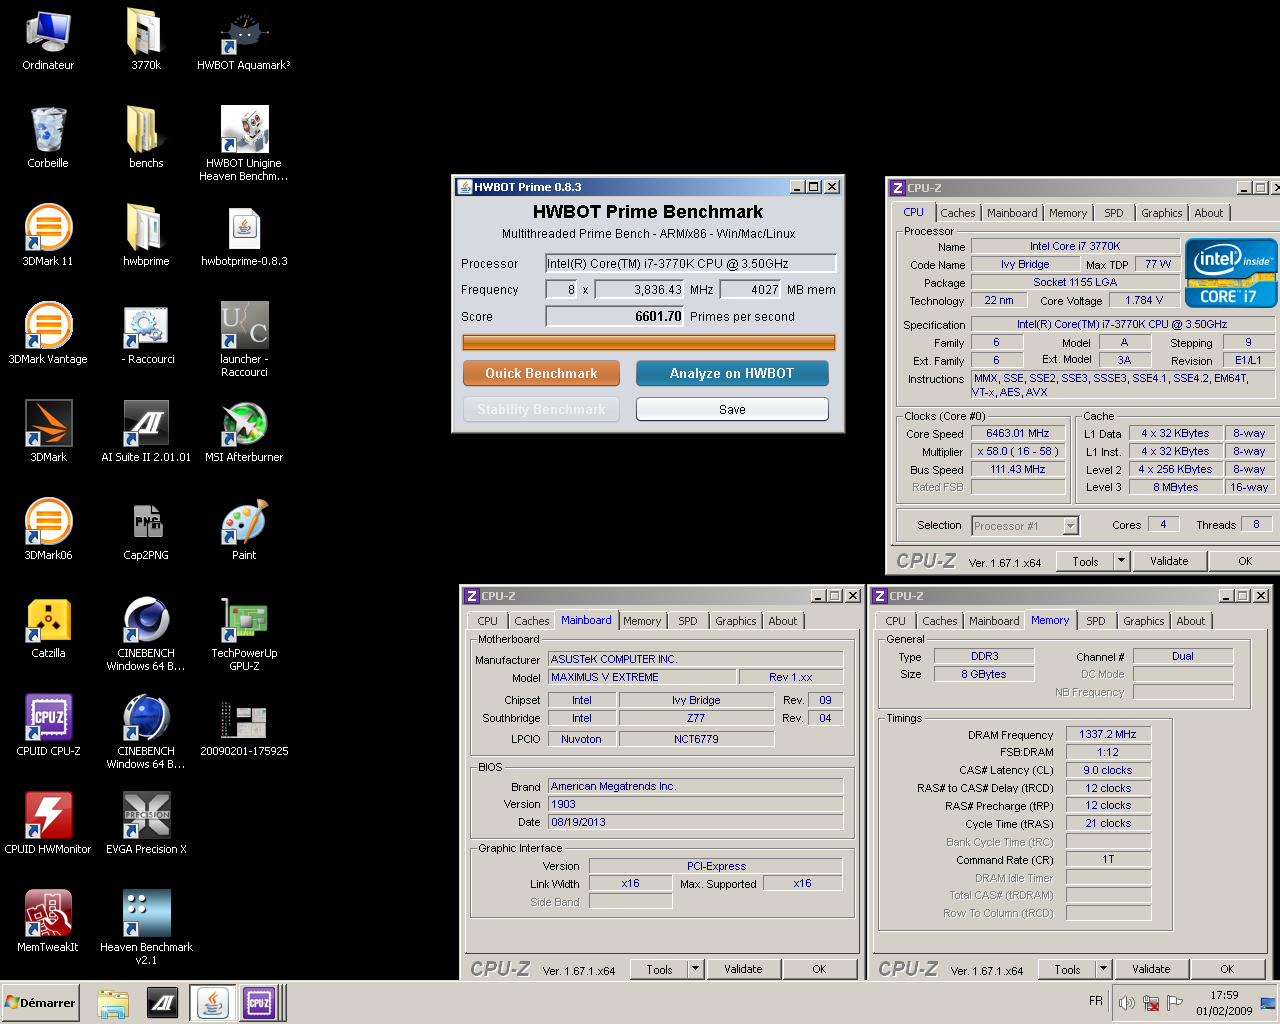
Task: Switch to CPU tab in Memory CPU-Z window
Action: pyautogui.click(x=895, y=621)
